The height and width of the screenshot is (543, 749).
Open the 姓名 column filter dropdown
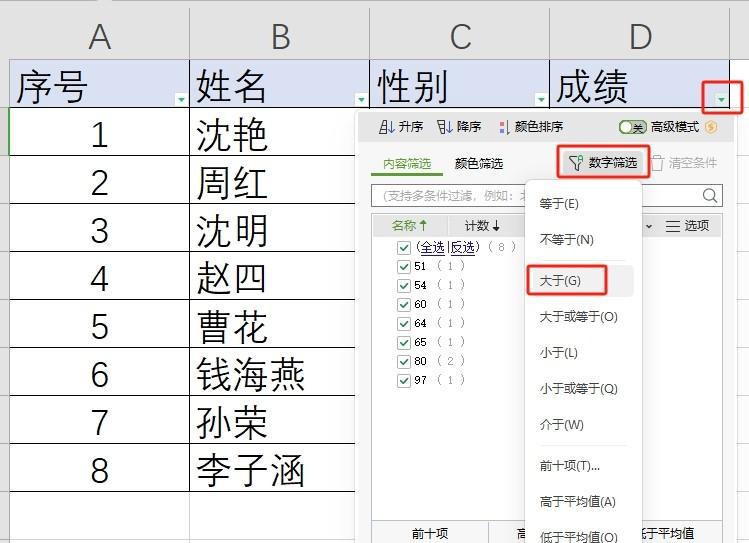pos(361,99)
